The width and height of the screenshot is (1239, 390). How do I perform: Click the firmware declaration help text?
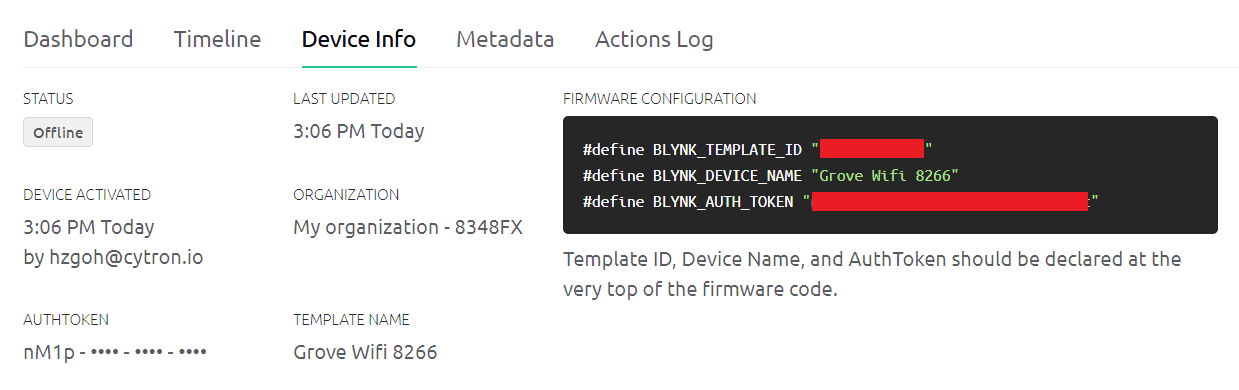872,274
